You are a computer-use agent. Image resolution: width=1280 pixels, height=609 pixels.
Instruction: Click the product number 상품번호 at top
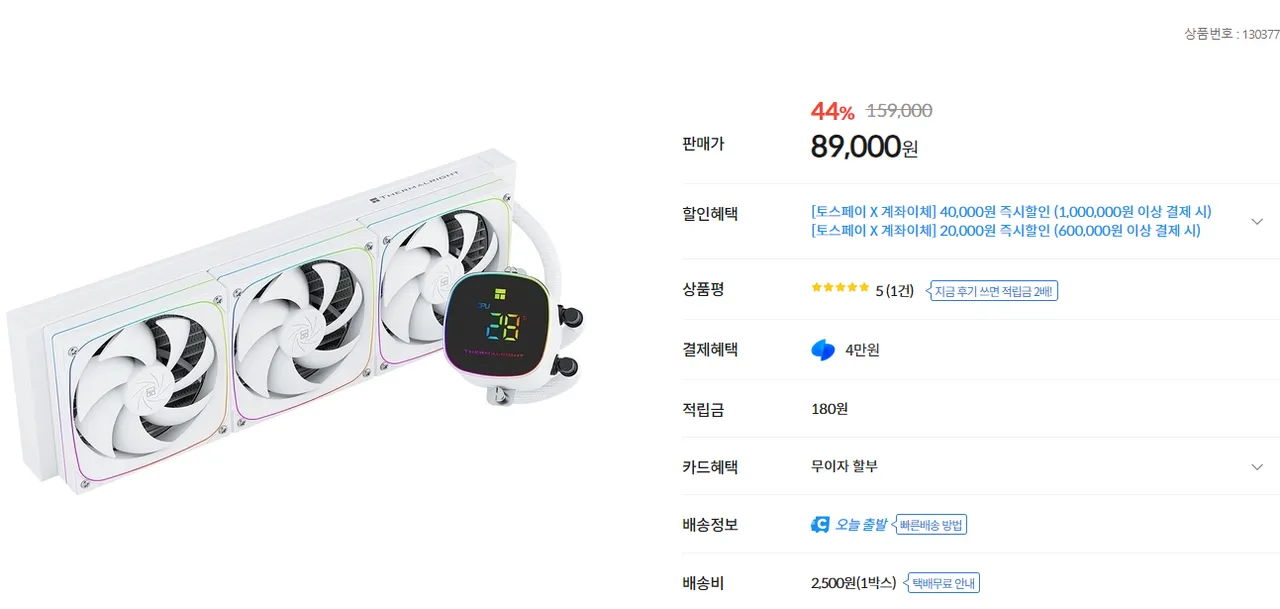1231,34
